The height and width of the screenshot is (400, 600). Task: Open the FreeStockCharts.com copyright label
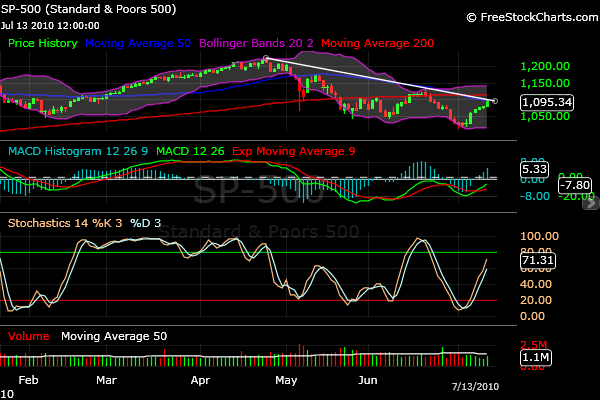532,18
